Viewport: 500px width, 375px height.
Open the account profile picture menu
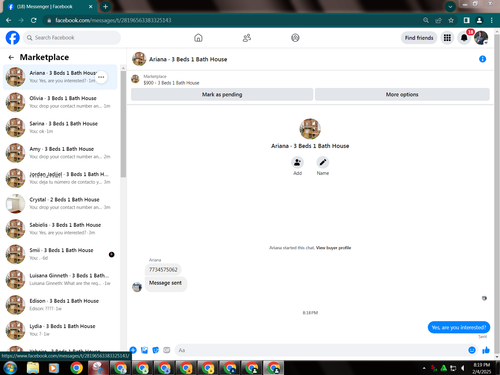[481, 38]
